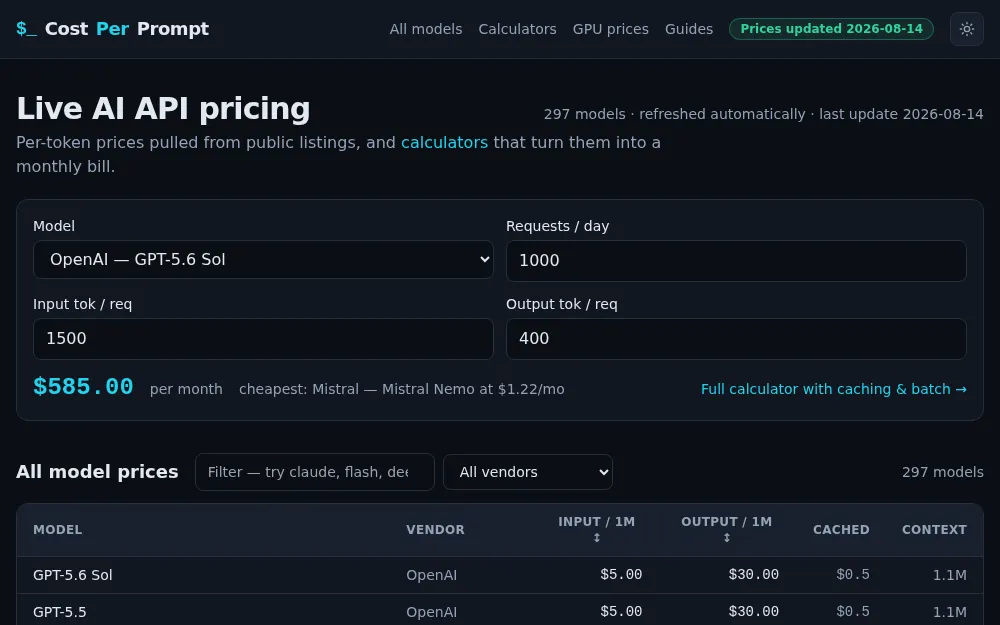Click the Cost Per Prompt logo
This screenshot has width=1000, height=625.
click(112, 29)
